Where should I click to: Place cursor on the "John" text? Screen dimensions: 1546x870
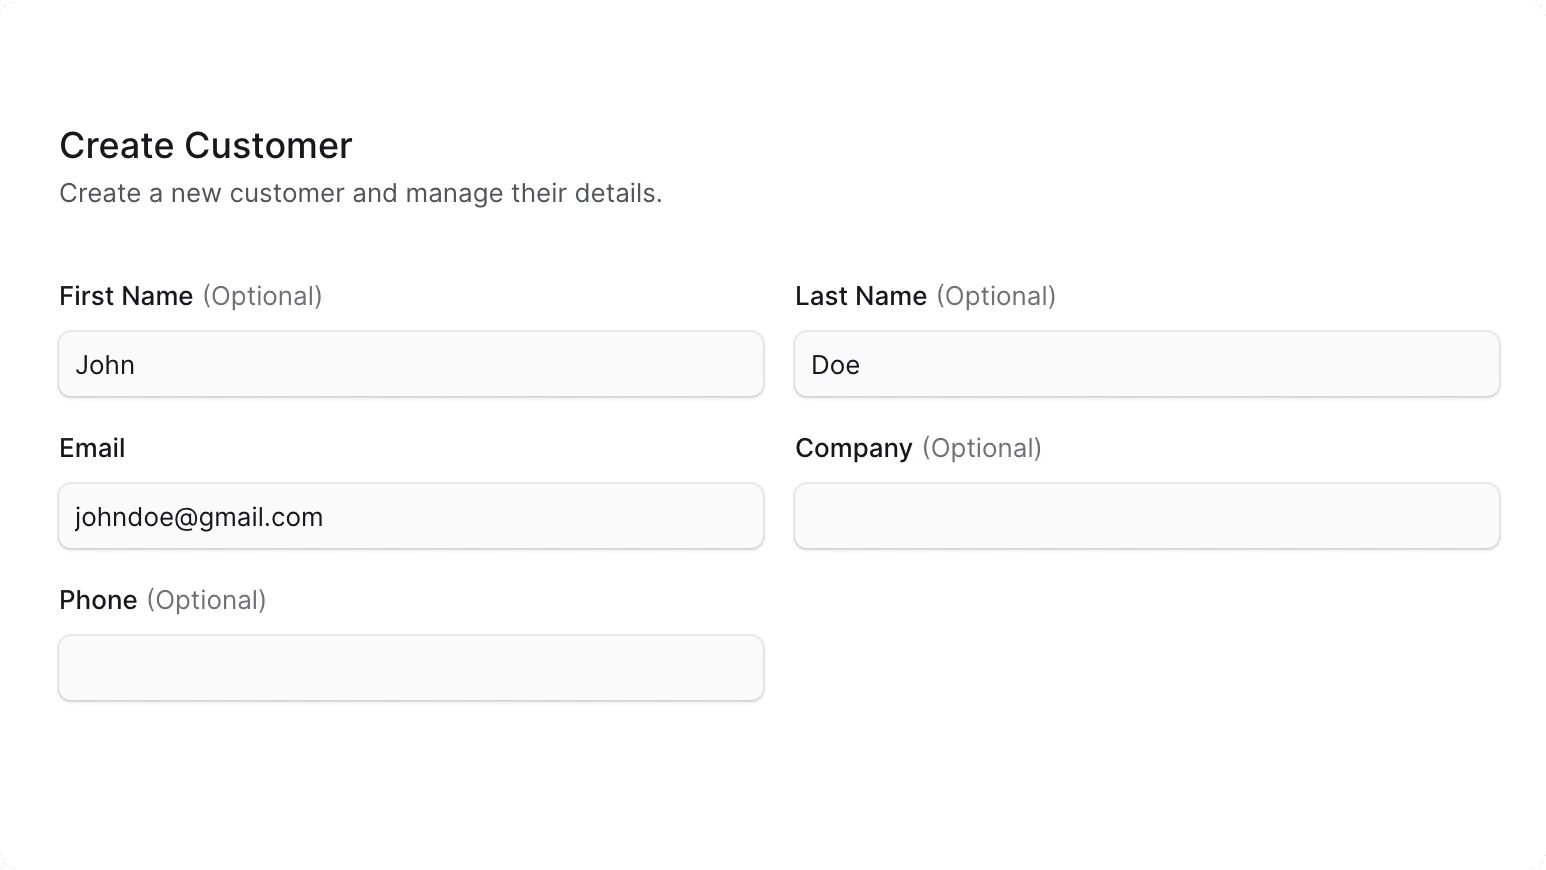(105, 365)
